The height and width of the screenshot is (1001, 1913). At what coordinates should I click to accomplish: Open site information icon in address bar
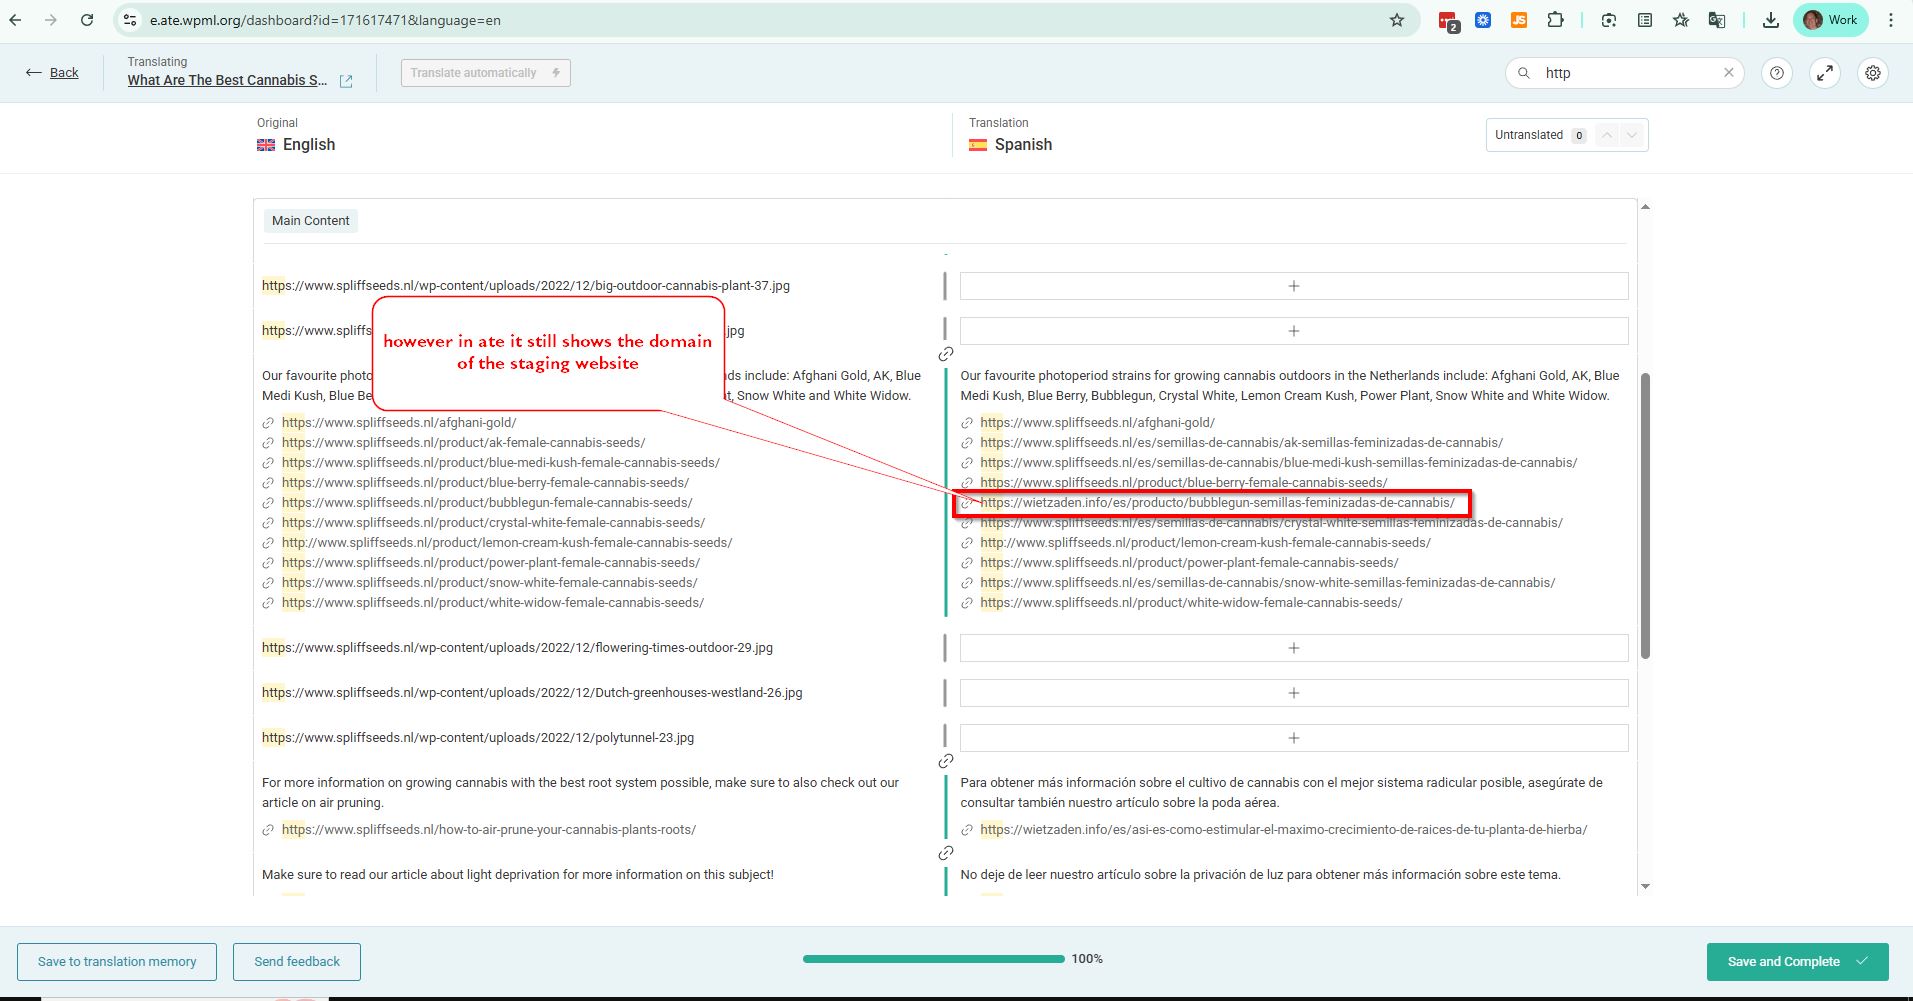pos(130,20)
